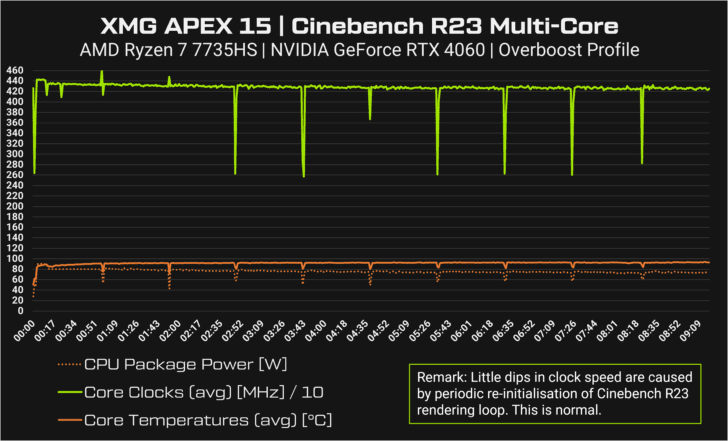
Task: Click the solid orange Core Temperatures legend swatch
Action: [x=69, y=420]
